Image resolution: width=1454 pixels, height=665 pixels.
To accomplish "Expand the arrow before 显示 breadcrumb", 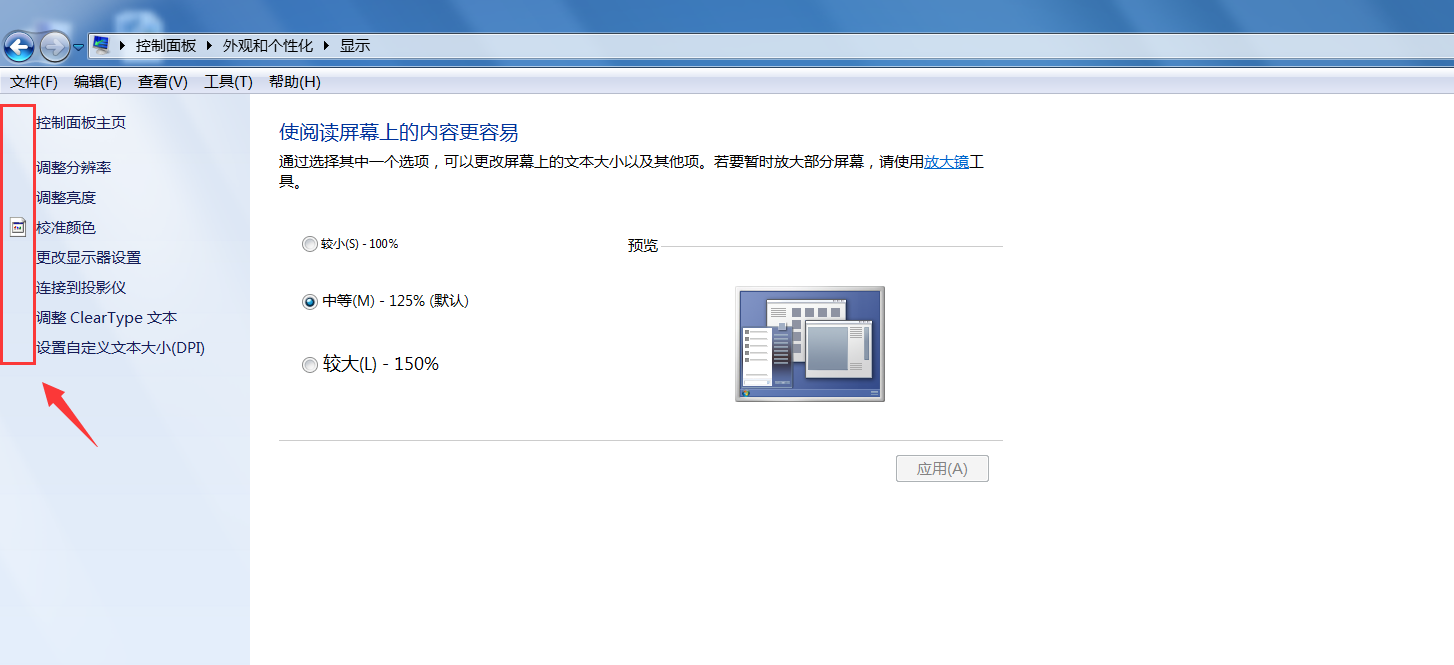I will [327, 46].
